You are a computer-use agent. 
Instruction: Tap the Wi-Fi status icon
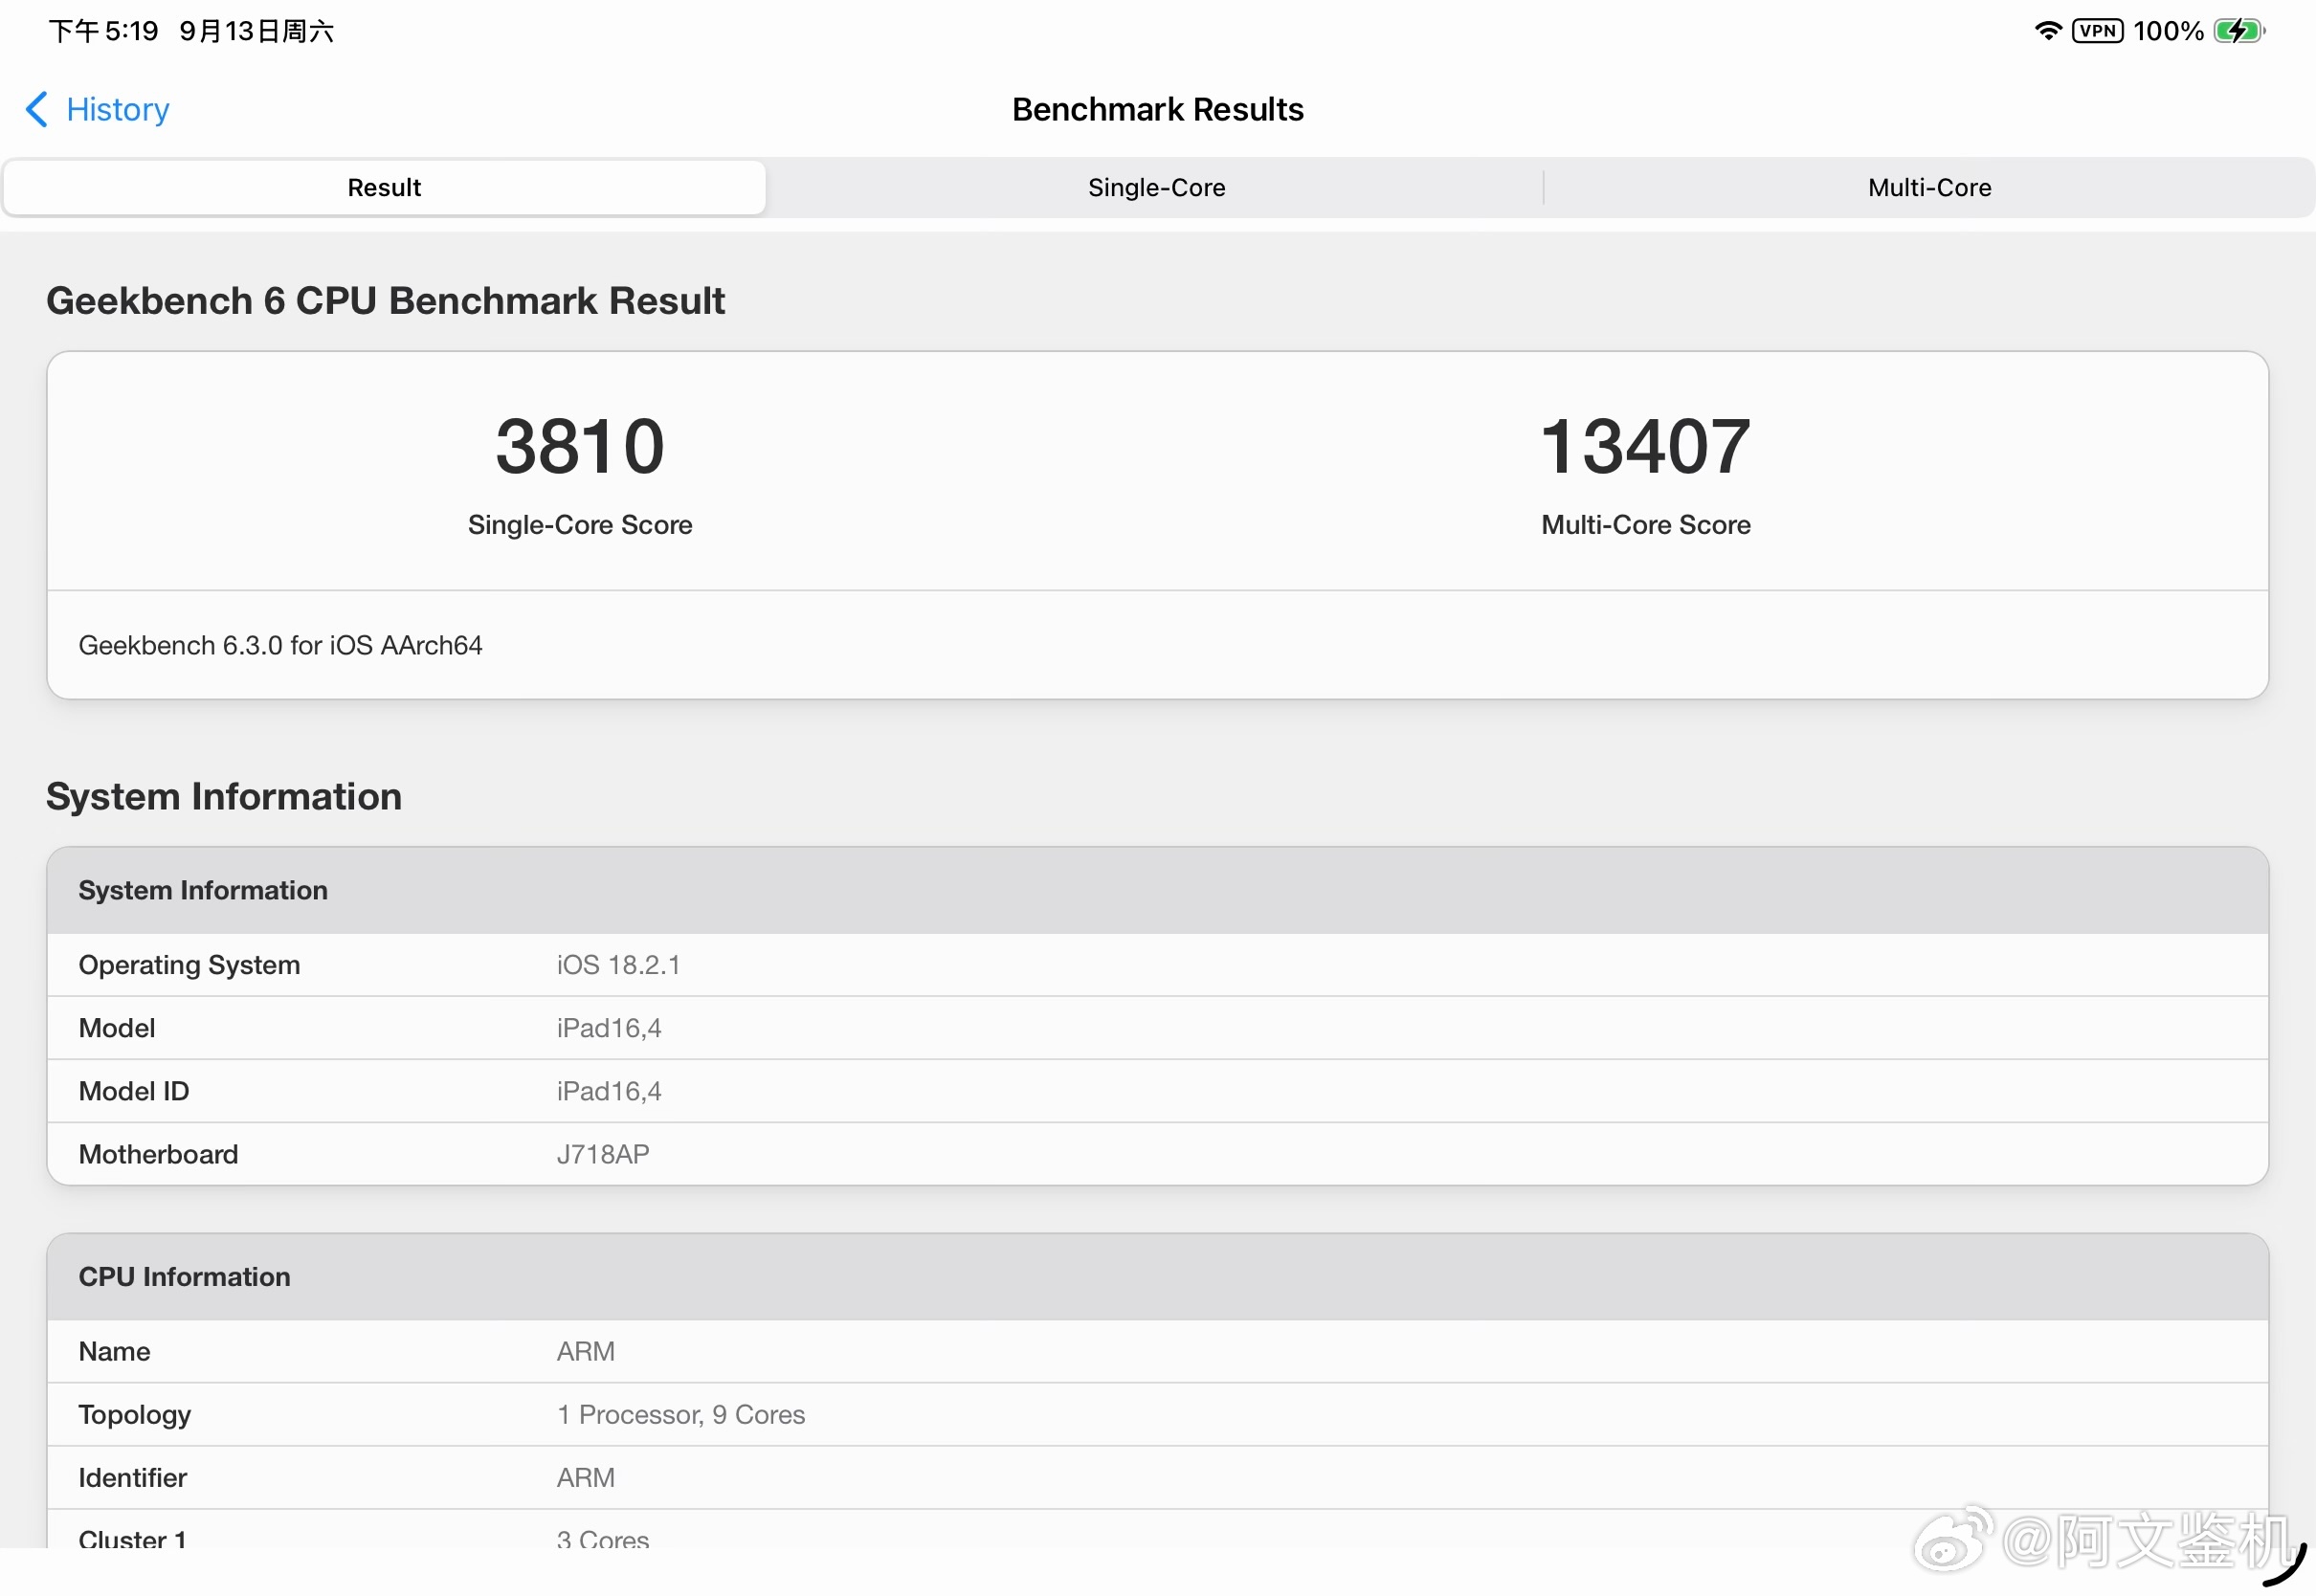2047,31
